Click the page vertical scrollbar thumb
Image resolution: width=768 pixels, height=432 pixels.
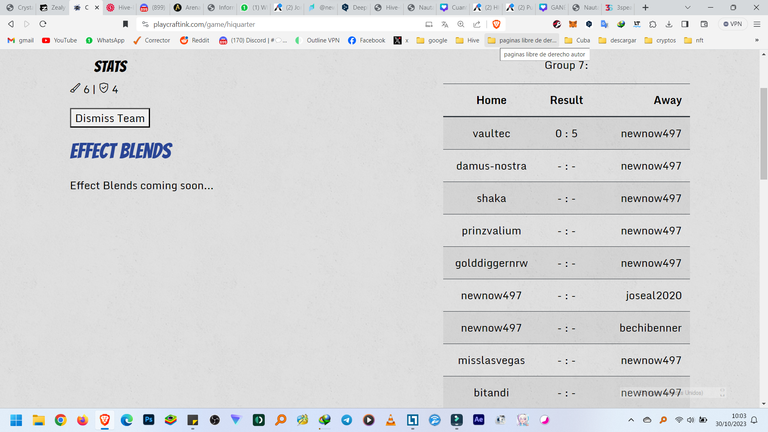(x=764, y=133)
